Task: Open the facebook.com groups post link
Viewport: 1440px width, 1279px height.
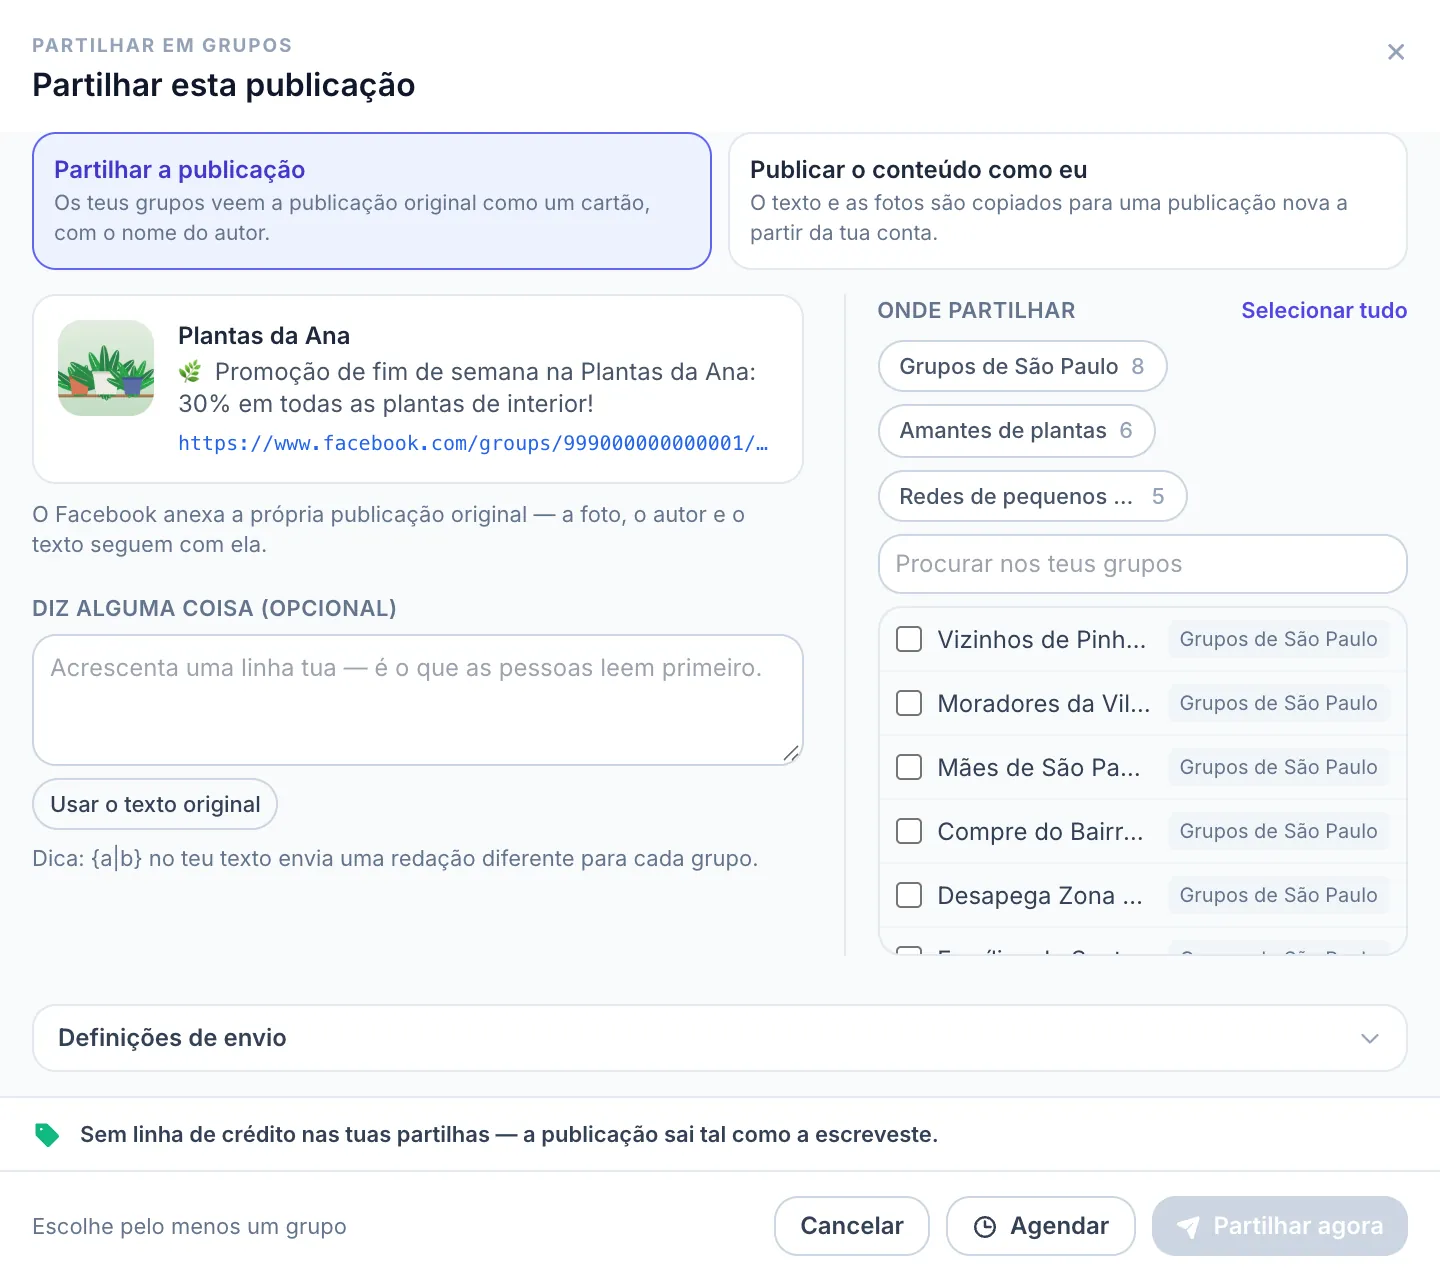Action: tap(474, 443)
